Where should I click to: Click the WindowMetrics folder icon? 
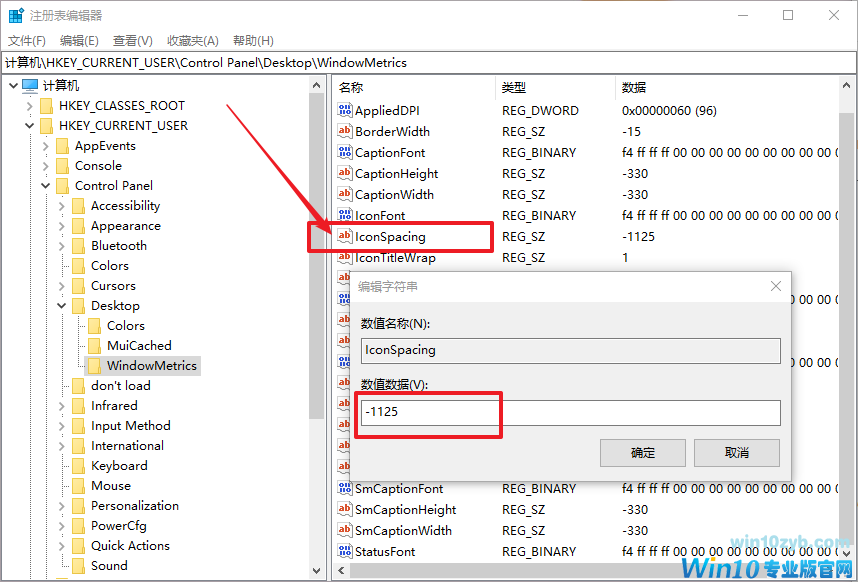(95, 366)
